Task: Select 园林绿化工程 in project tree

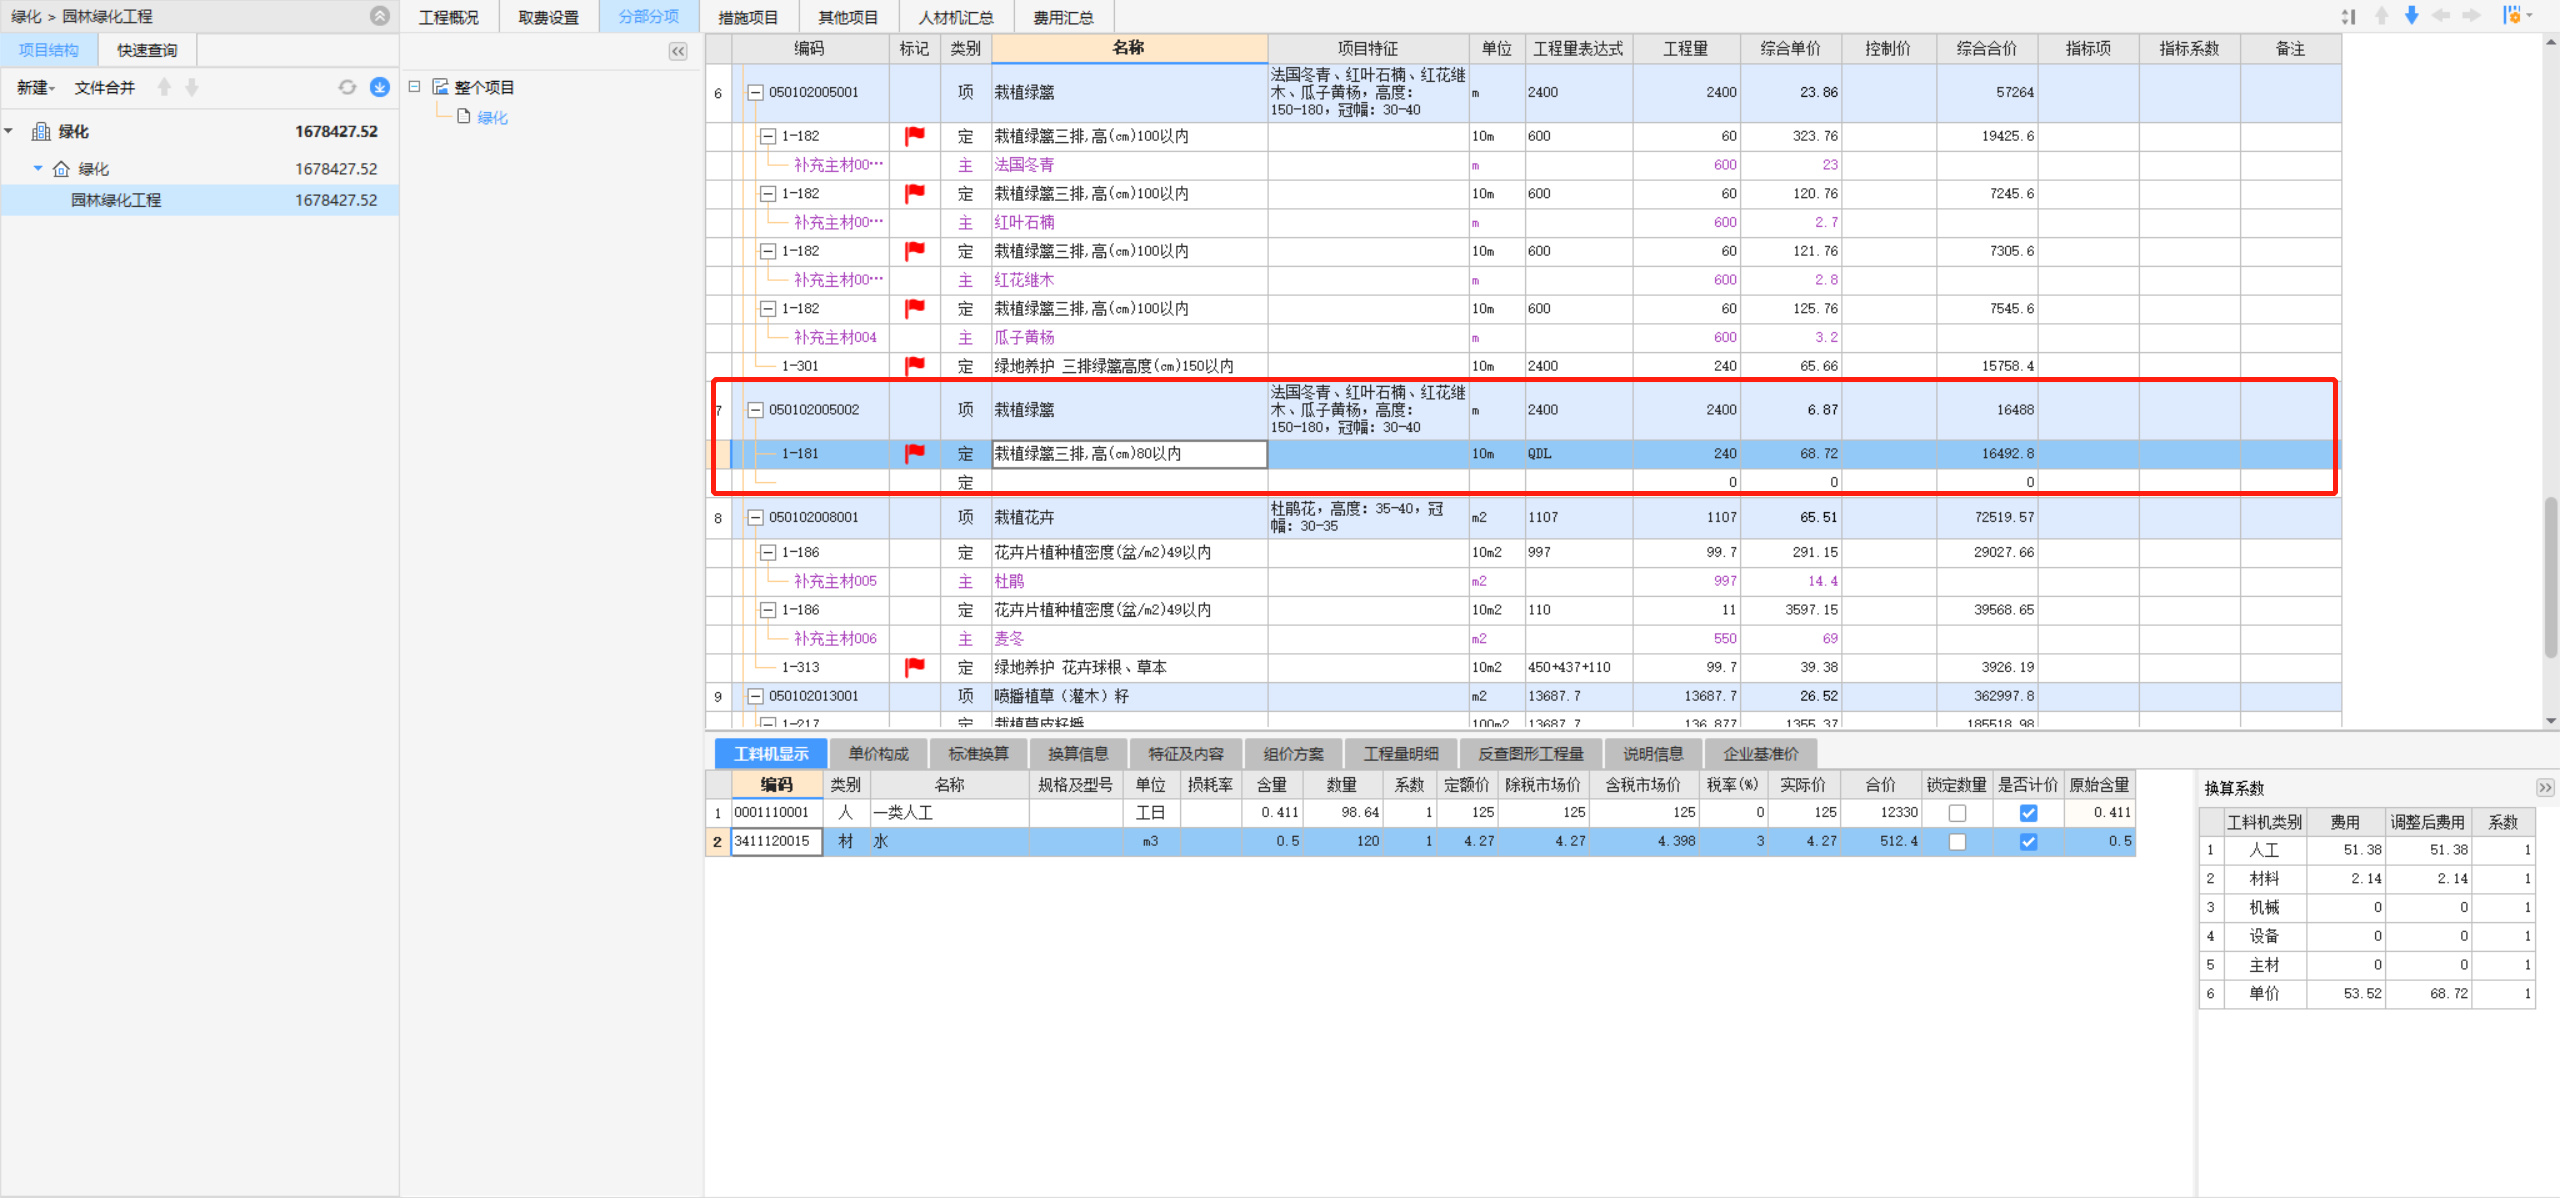Action: pos(200,200)
